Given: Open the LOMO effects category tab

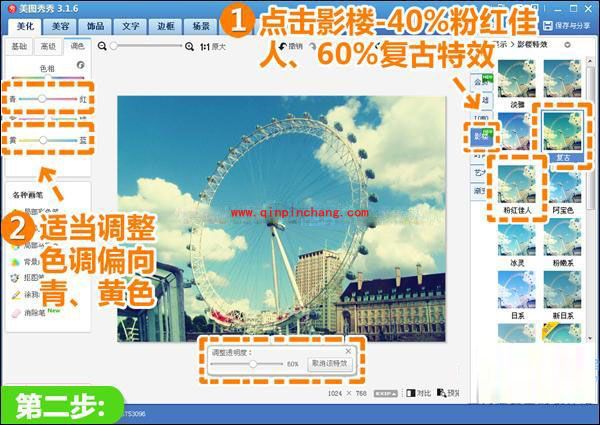Looking at the screenshot, I should [x=482, y=118].
